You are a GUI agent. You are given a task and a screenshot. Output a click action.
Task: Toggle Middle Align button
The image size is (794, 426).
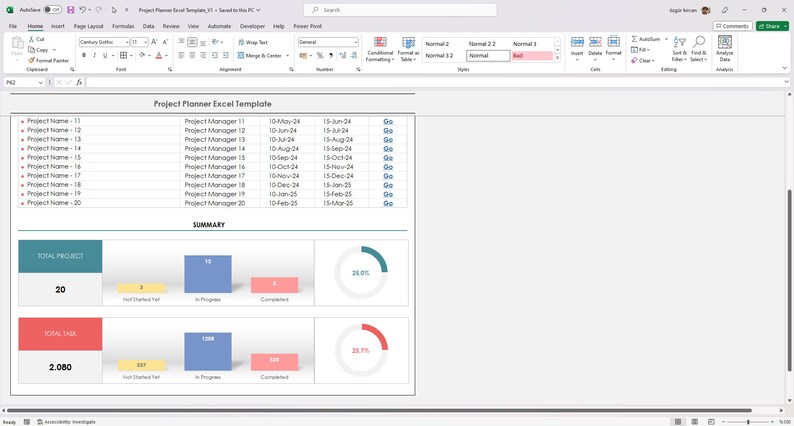click(192, 42)
